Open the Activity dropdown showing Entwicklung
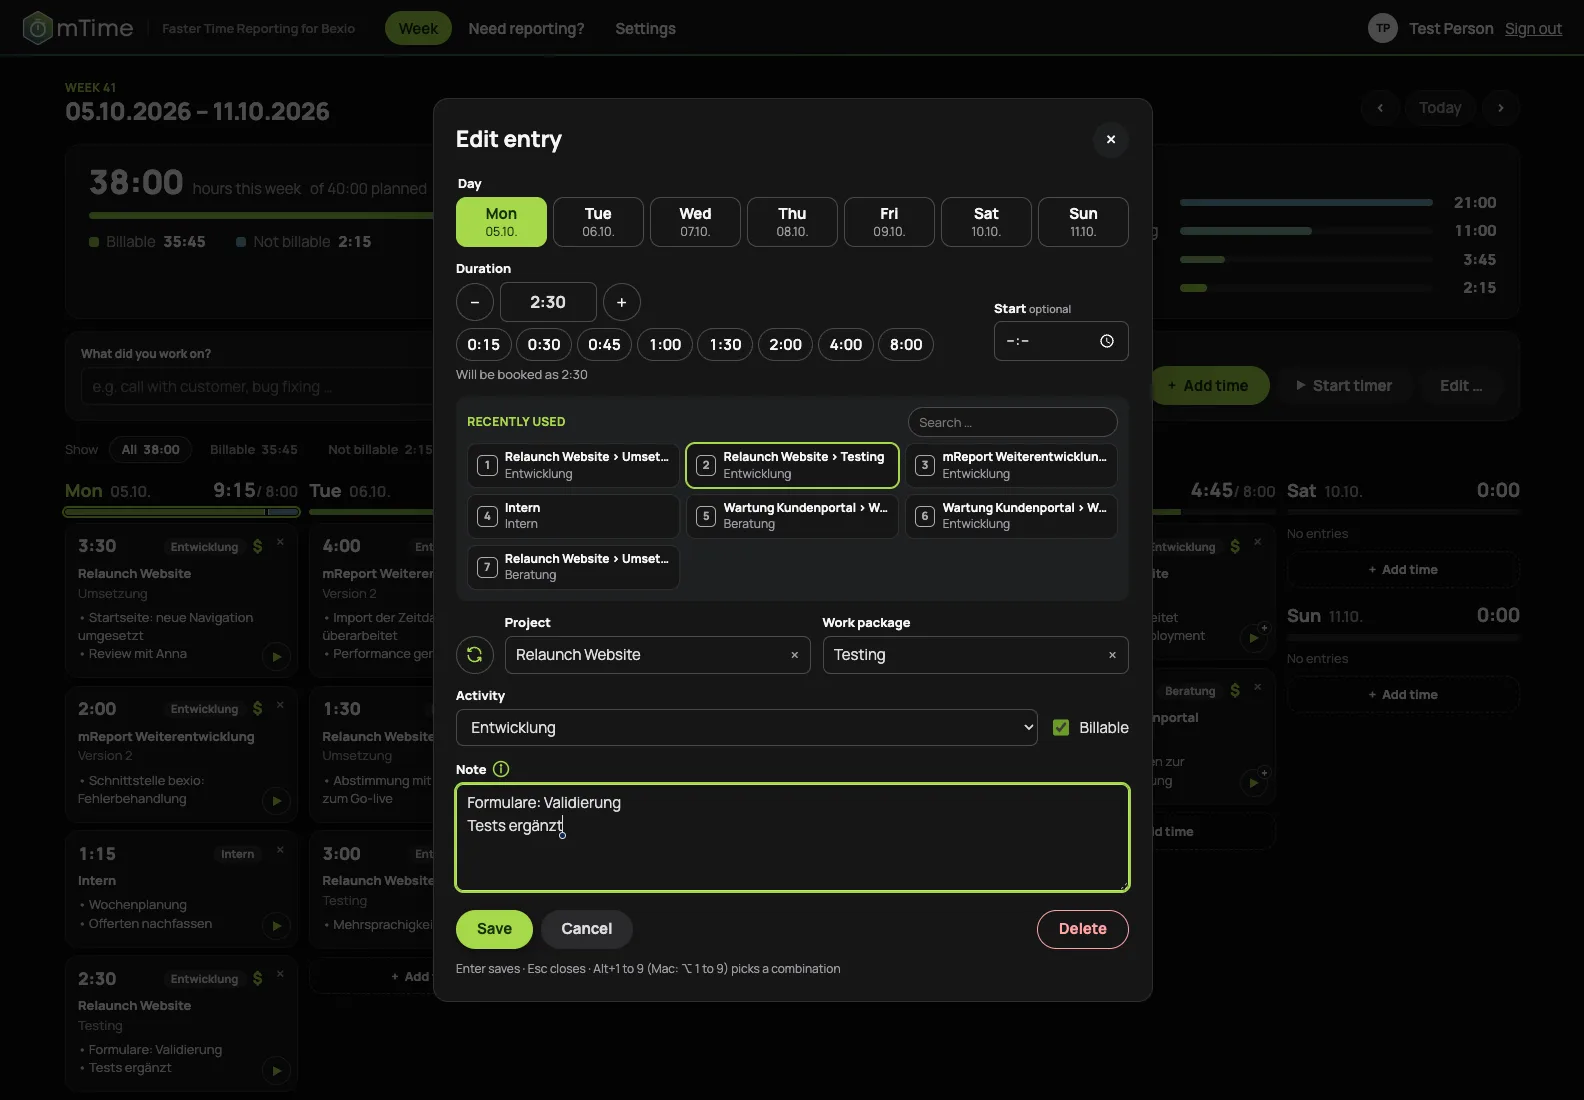Image resolution: width=1584 pixels, height=1100 pixels. [747, 728]
